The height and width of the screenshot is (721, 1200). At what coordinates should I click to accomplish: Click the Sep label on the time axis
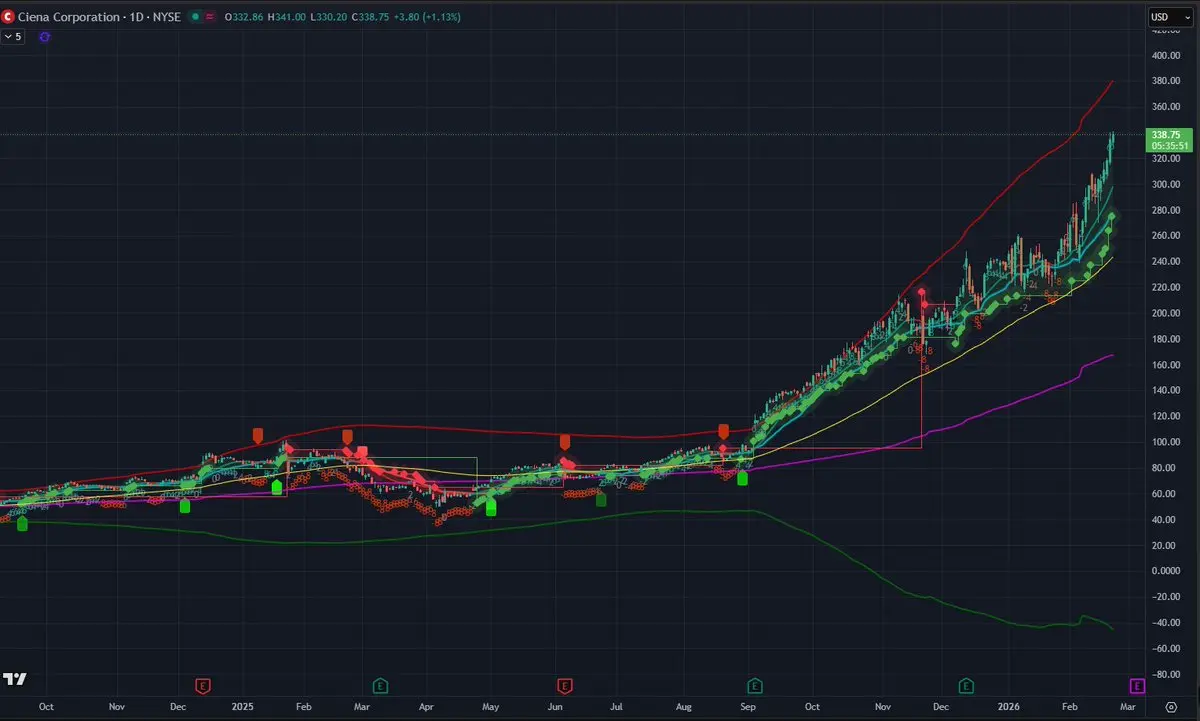pos(748,706)
